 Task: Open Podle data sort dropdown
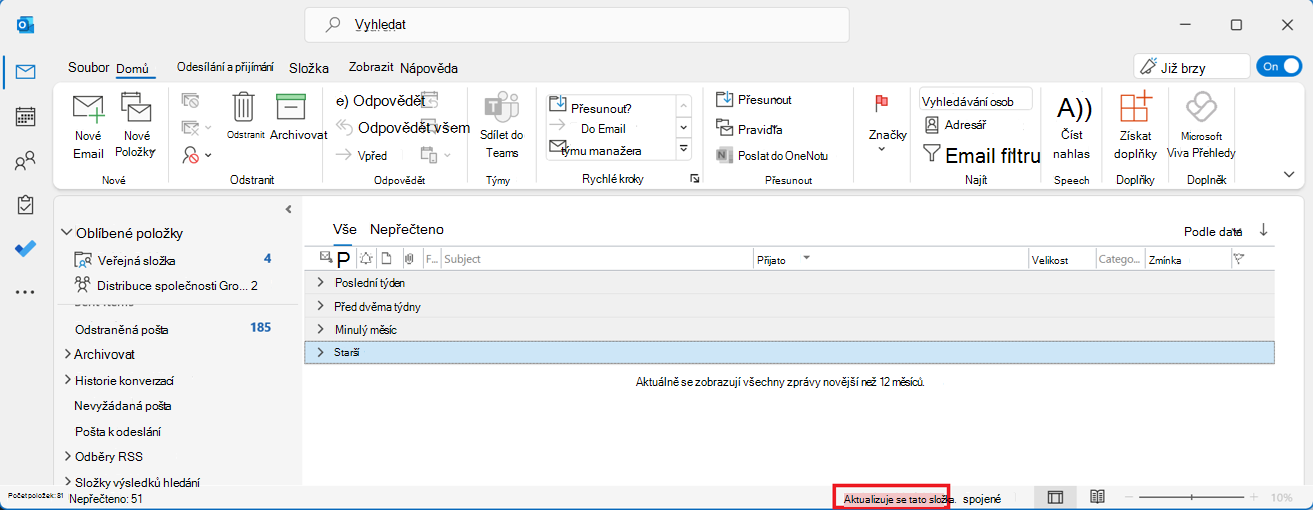1213,231
